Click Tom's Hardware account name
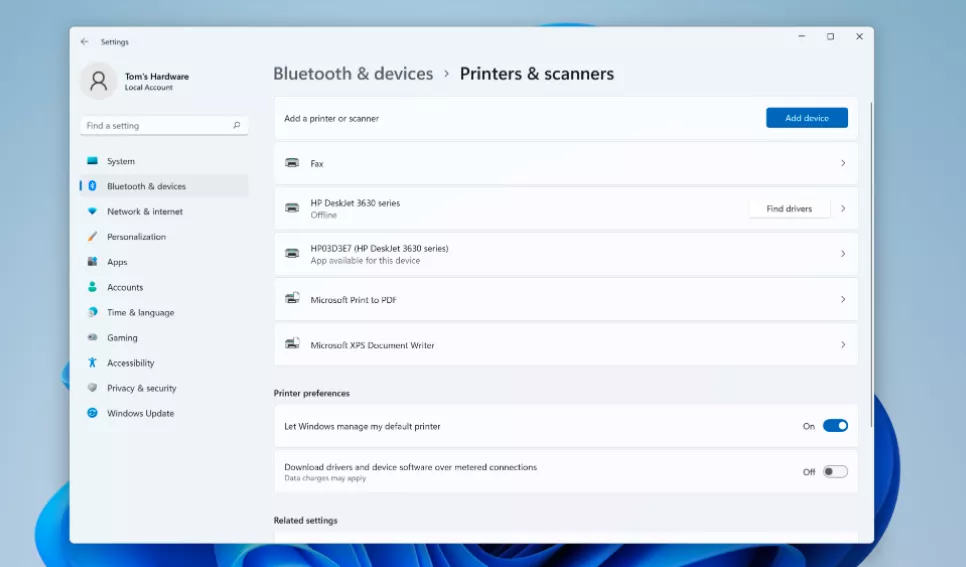 click(156, 76)
